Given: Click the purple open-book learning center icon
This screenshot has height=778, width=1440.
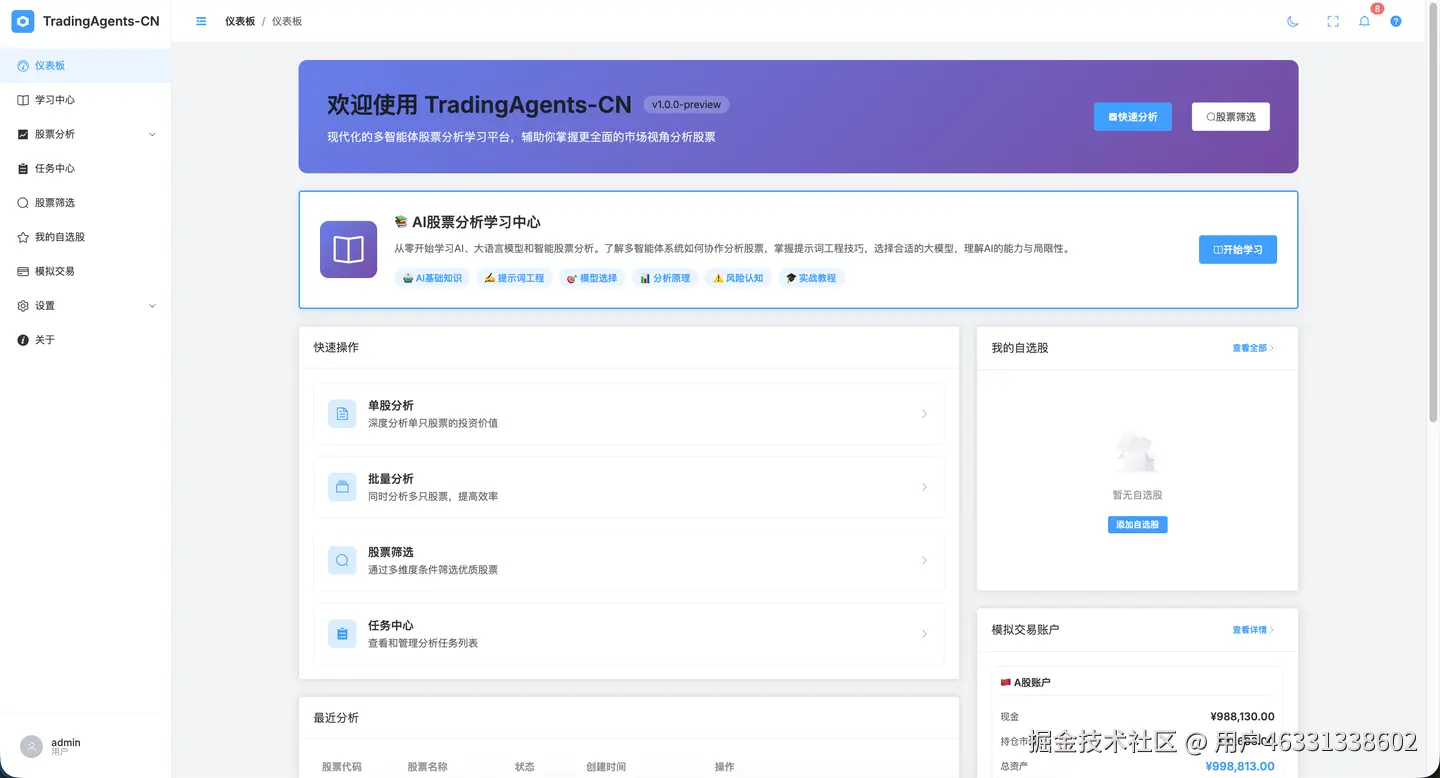Looking at the screenshot, I should coord(348,249).
